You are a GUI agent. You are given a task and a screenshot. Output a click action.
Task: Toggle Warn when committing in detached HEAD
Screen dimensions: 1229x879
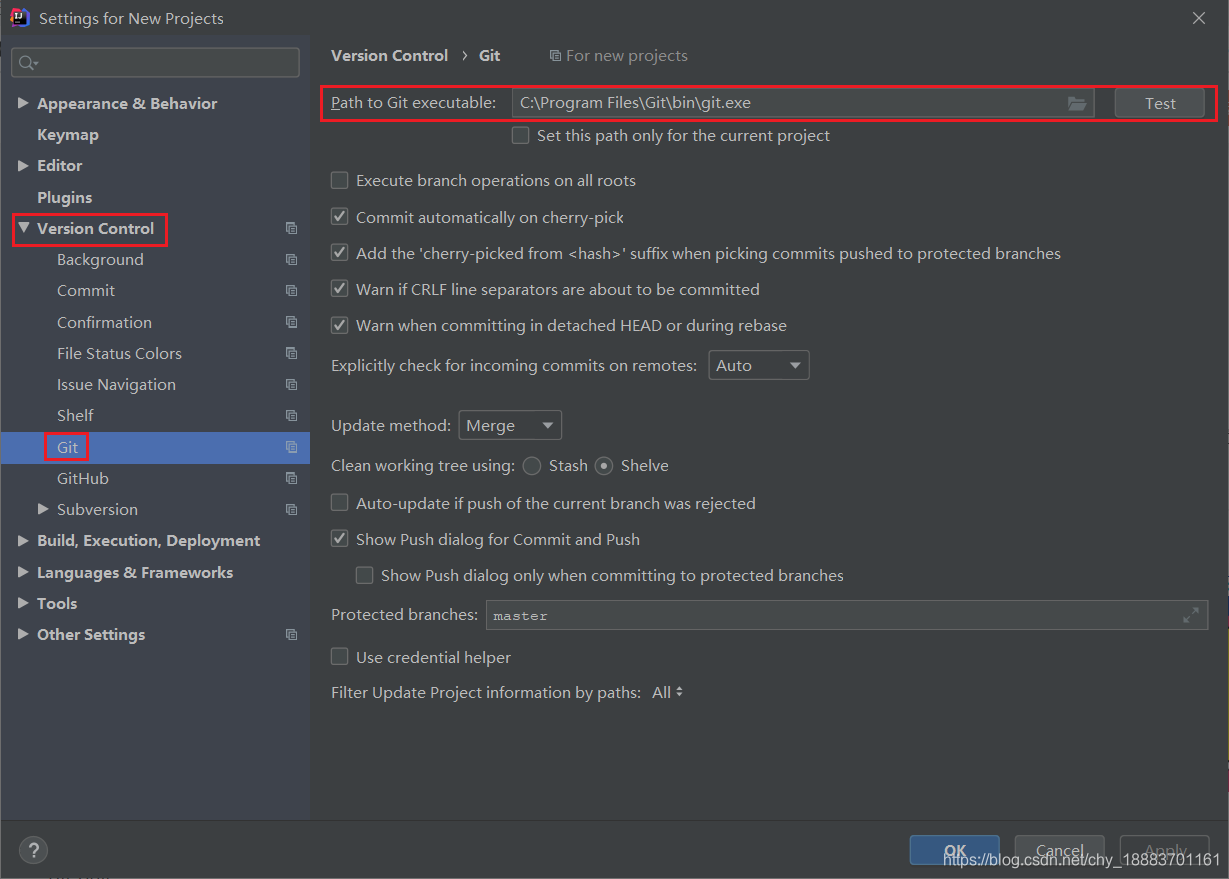click(339, 325)
